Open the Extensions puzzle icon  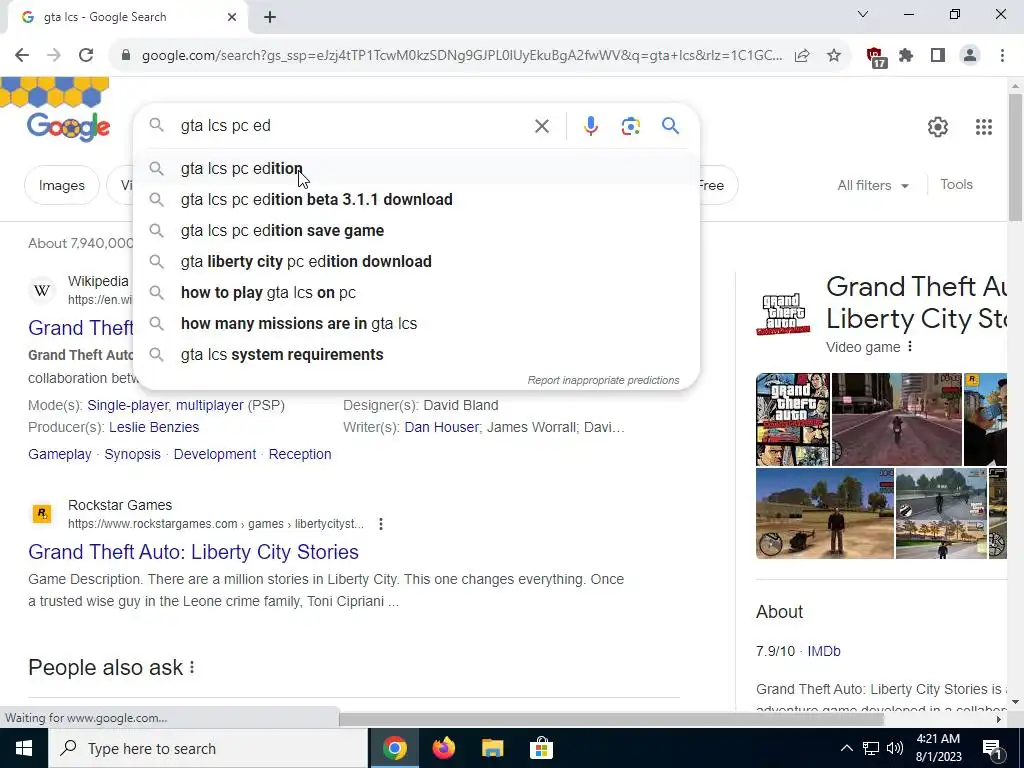[x=906, y=56]
